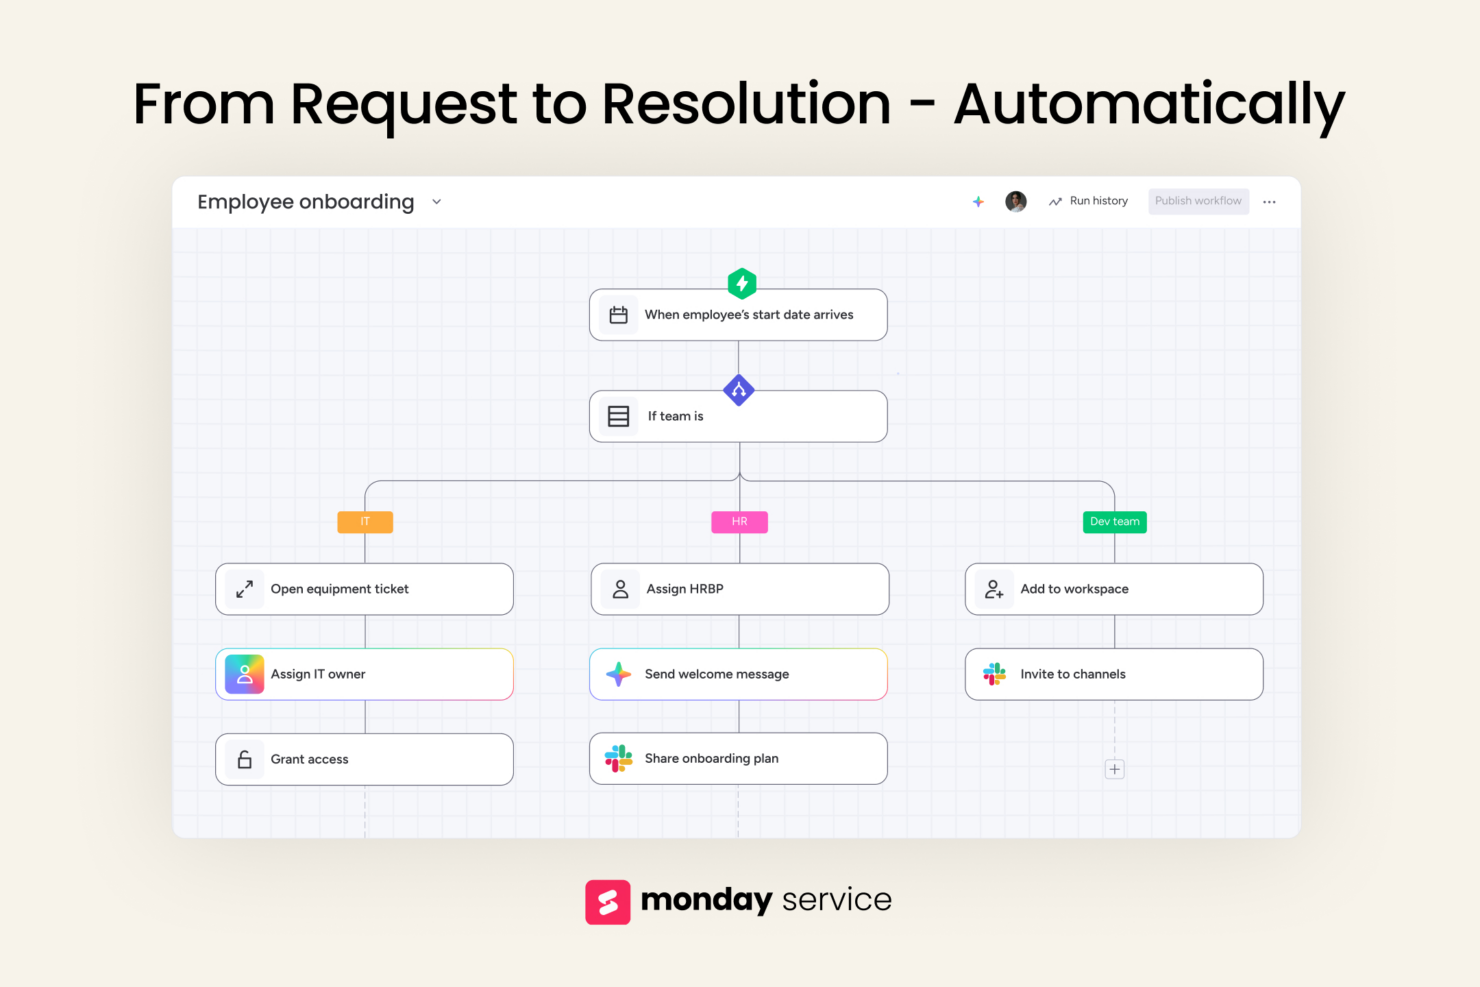Add a step with the plus button
Screen dimensions: 1480x987
pyautogui.click(x=1114, y=769)
